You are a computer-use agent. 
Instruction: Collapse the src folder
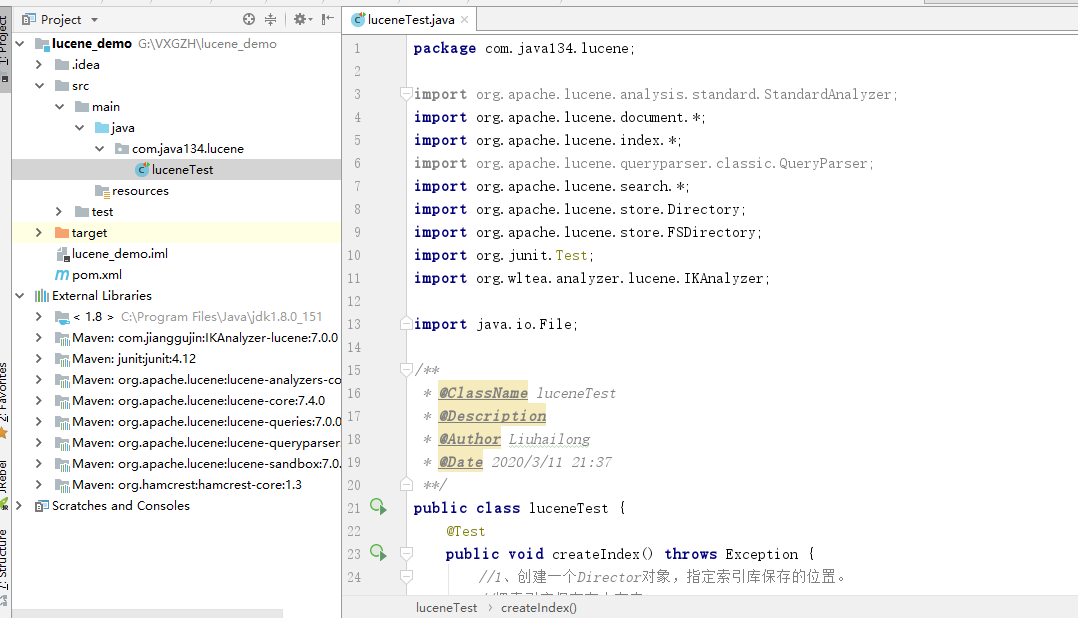point(39,86)
